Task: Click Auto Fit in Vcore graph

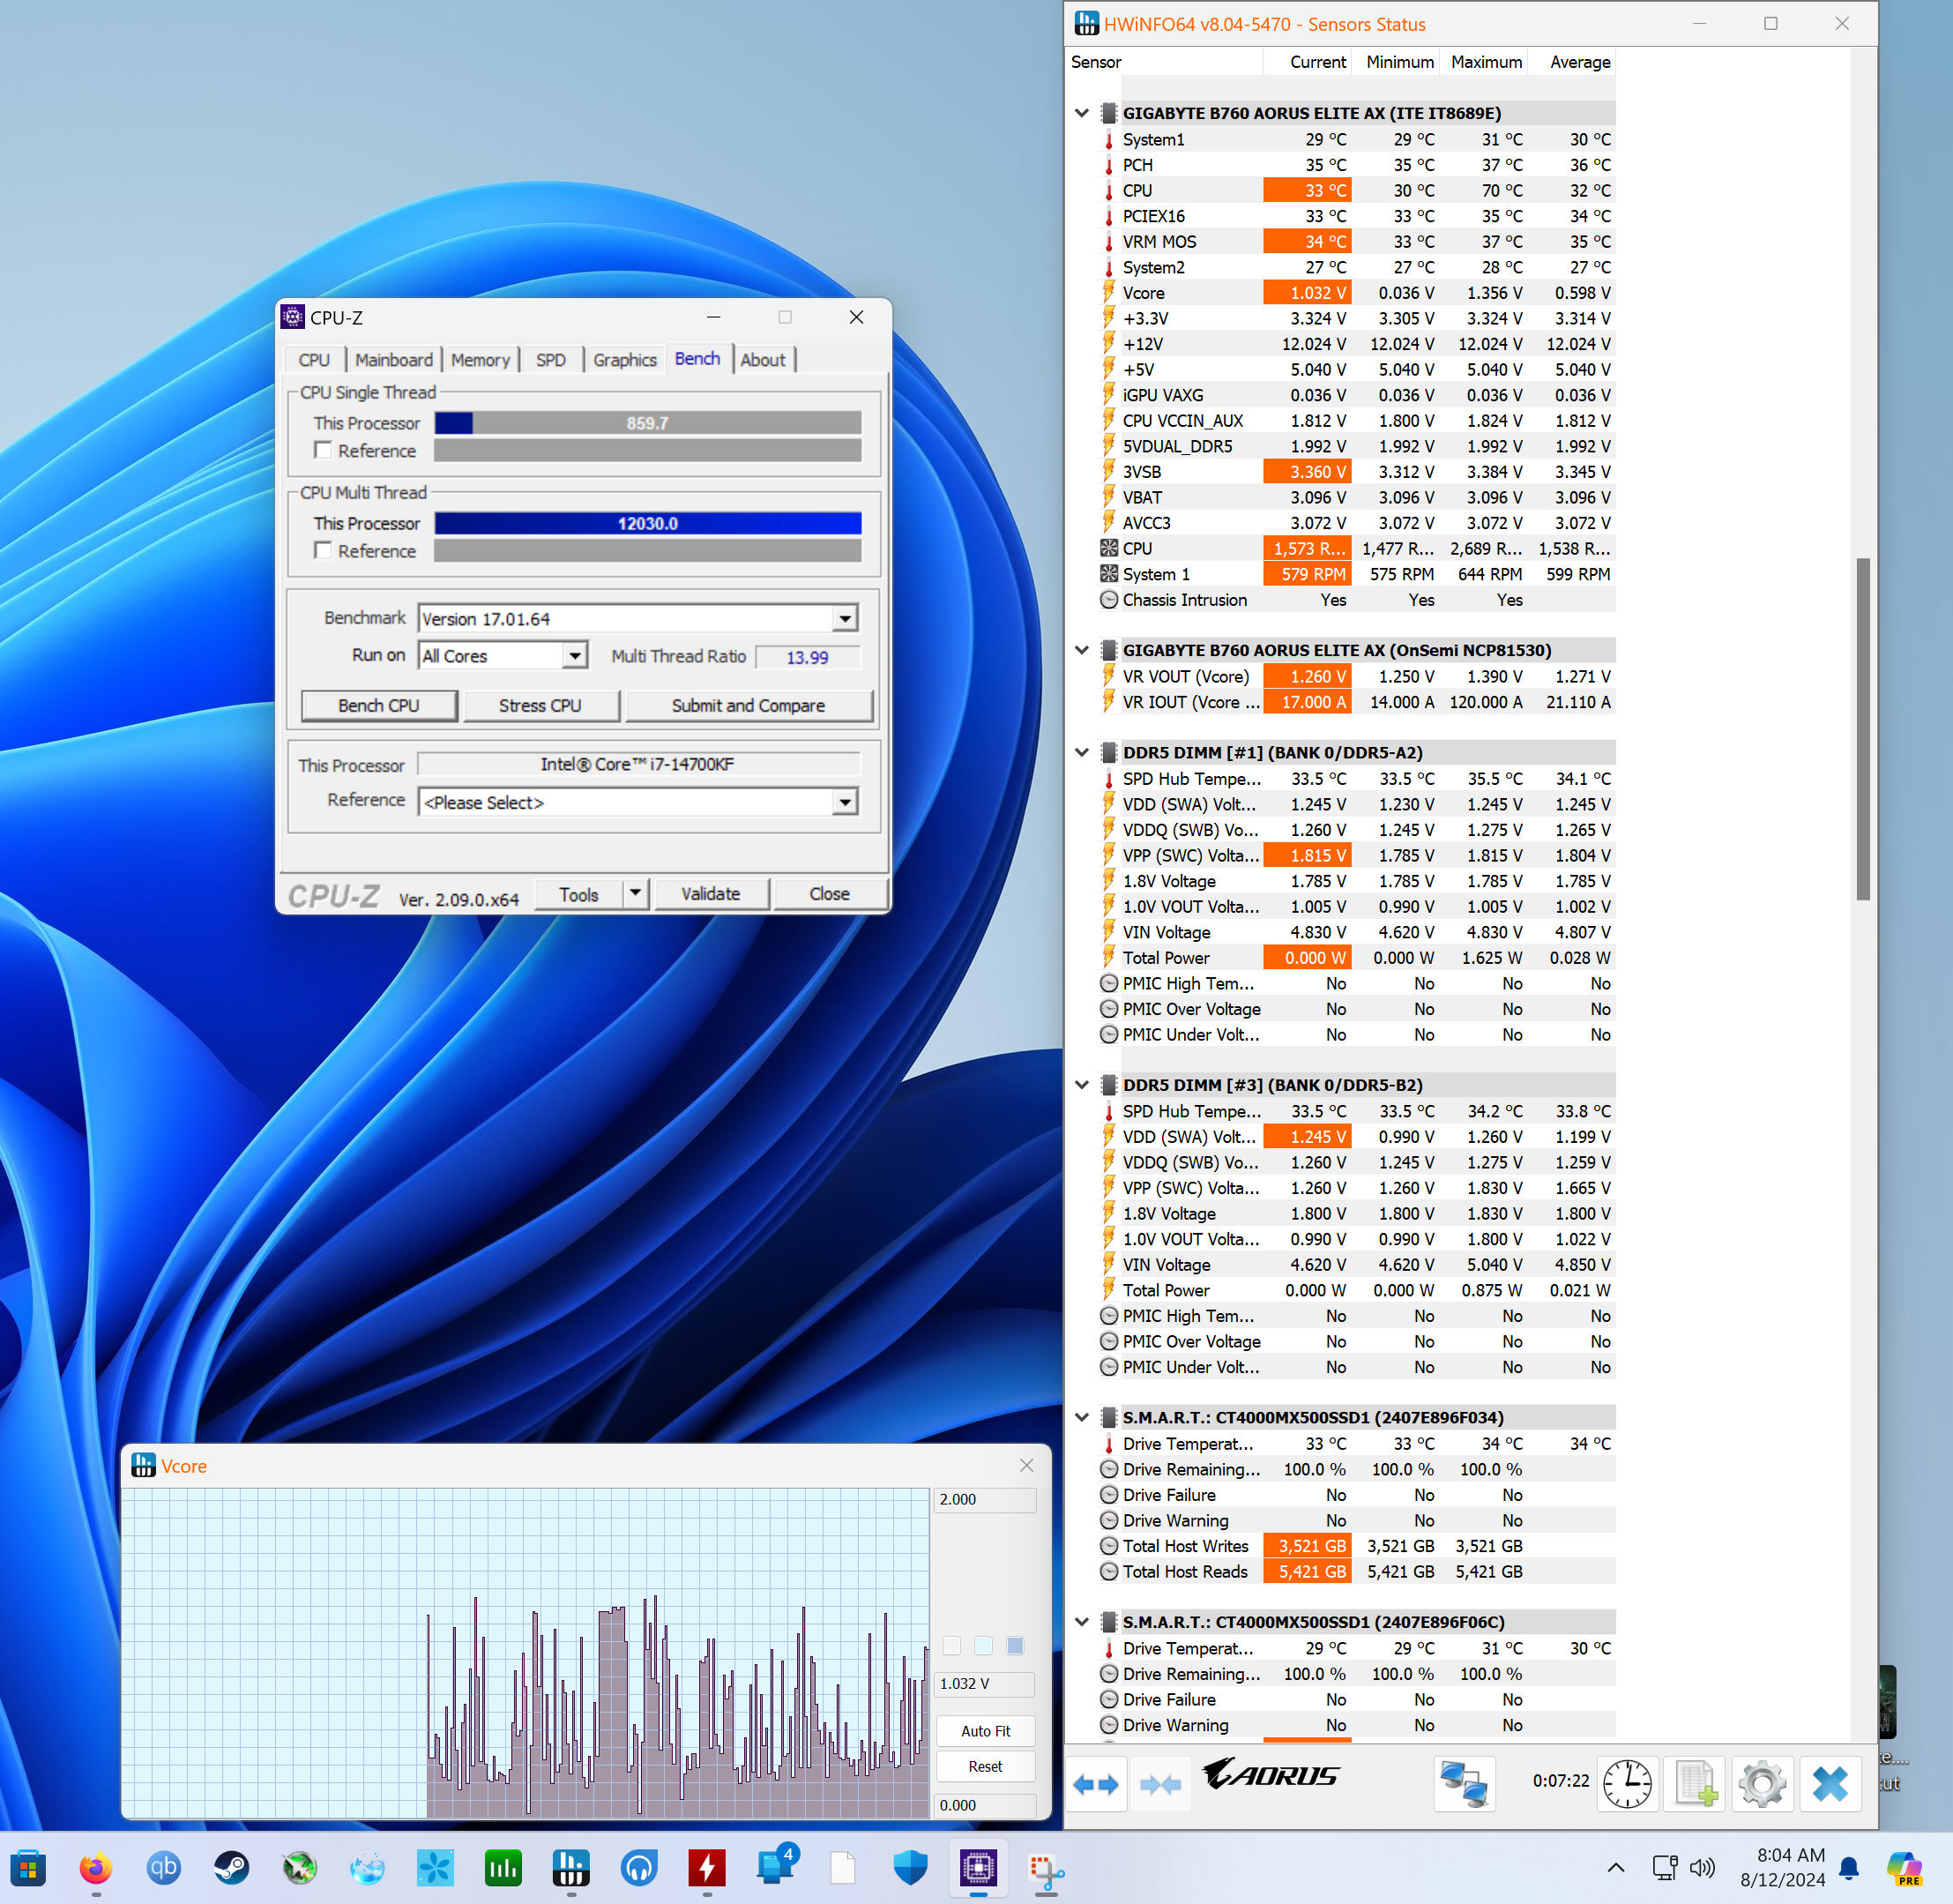Action: (985, 1731)
